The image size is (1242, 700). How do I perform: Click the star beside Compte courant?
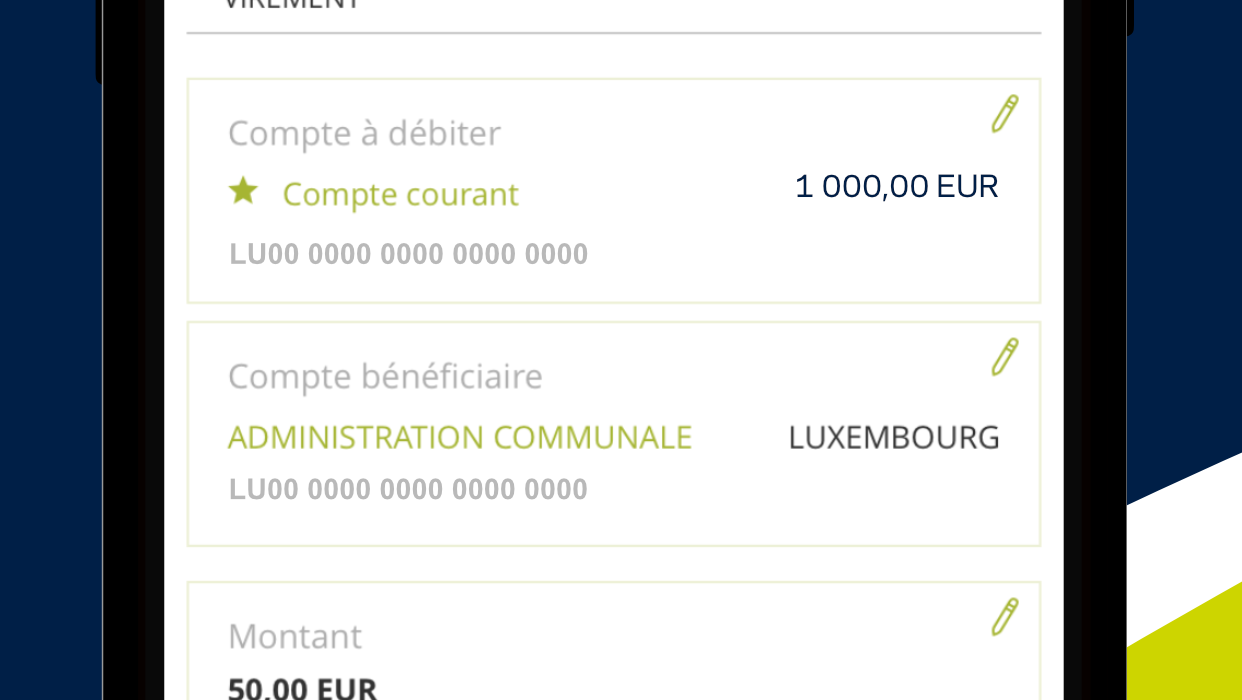click(243, 191)
